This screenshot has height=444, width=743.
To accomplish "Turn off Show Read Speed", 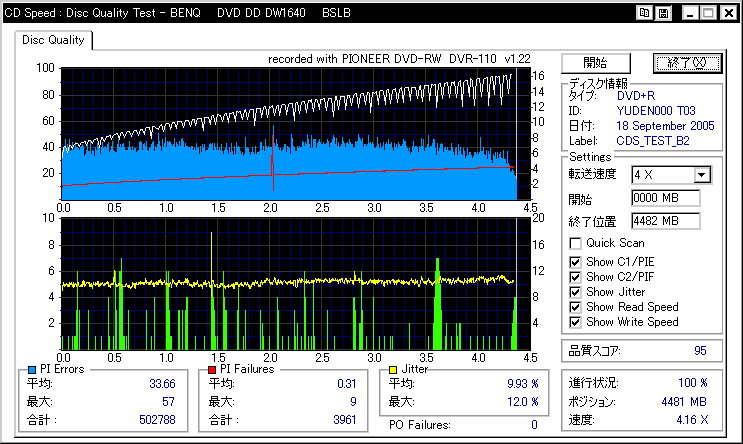I will tap(575, 307).
